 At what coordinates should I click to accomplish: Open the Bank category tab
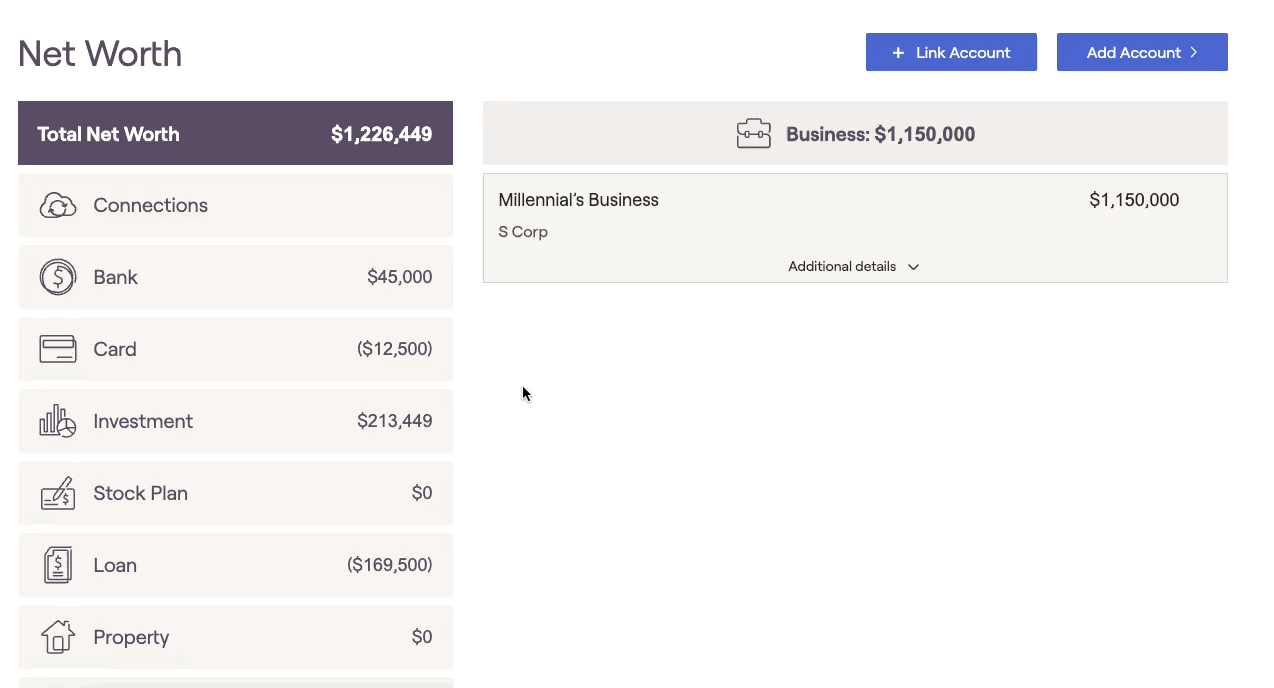[x=235, y=277]
